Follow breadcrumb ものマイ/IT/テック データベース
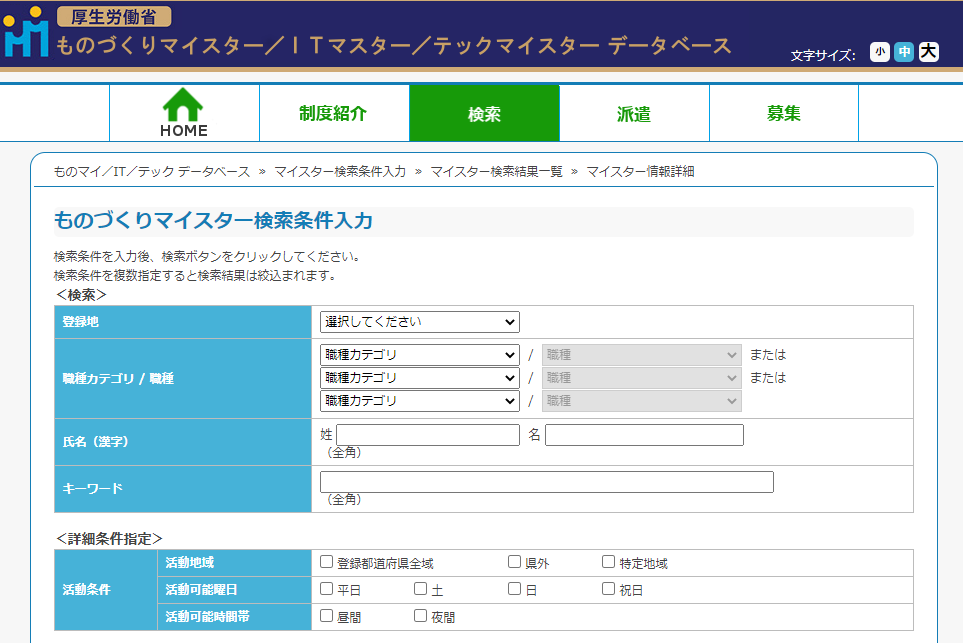 pos(152,171)
